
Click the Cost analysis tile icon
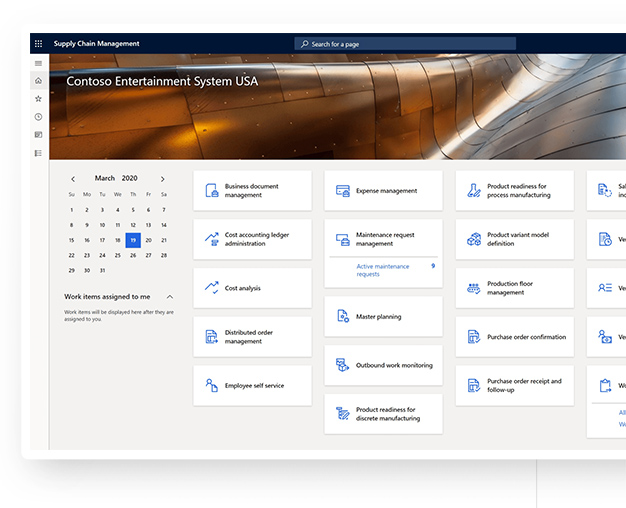[211, 288]
